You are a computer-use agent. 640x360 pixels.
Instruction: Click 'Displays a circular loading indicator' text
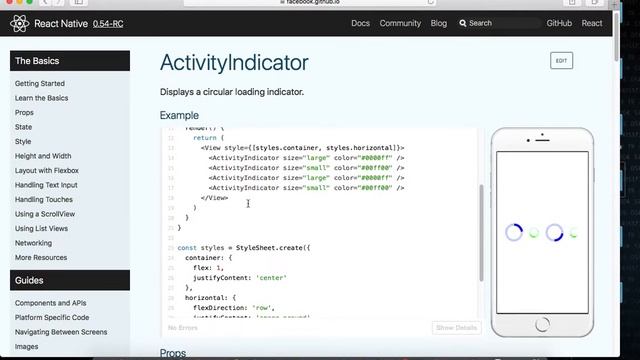click(232, 92)
